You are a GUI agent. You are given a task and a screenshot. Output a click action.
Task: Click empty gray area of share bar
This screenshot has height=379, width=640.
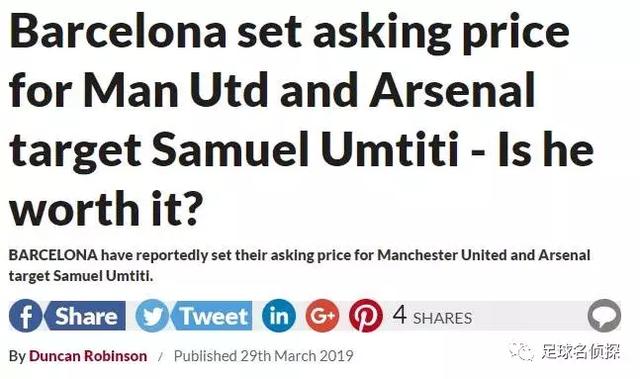(531, 316)
